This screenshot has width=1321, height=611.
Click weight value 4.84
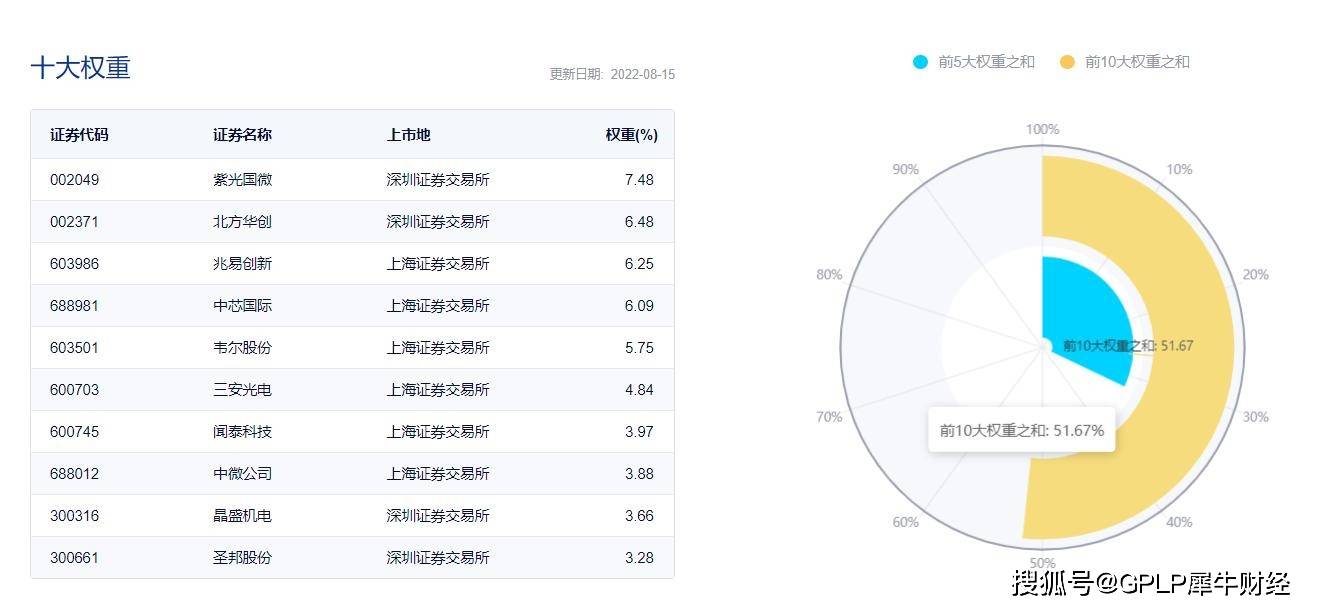[639, 390]
